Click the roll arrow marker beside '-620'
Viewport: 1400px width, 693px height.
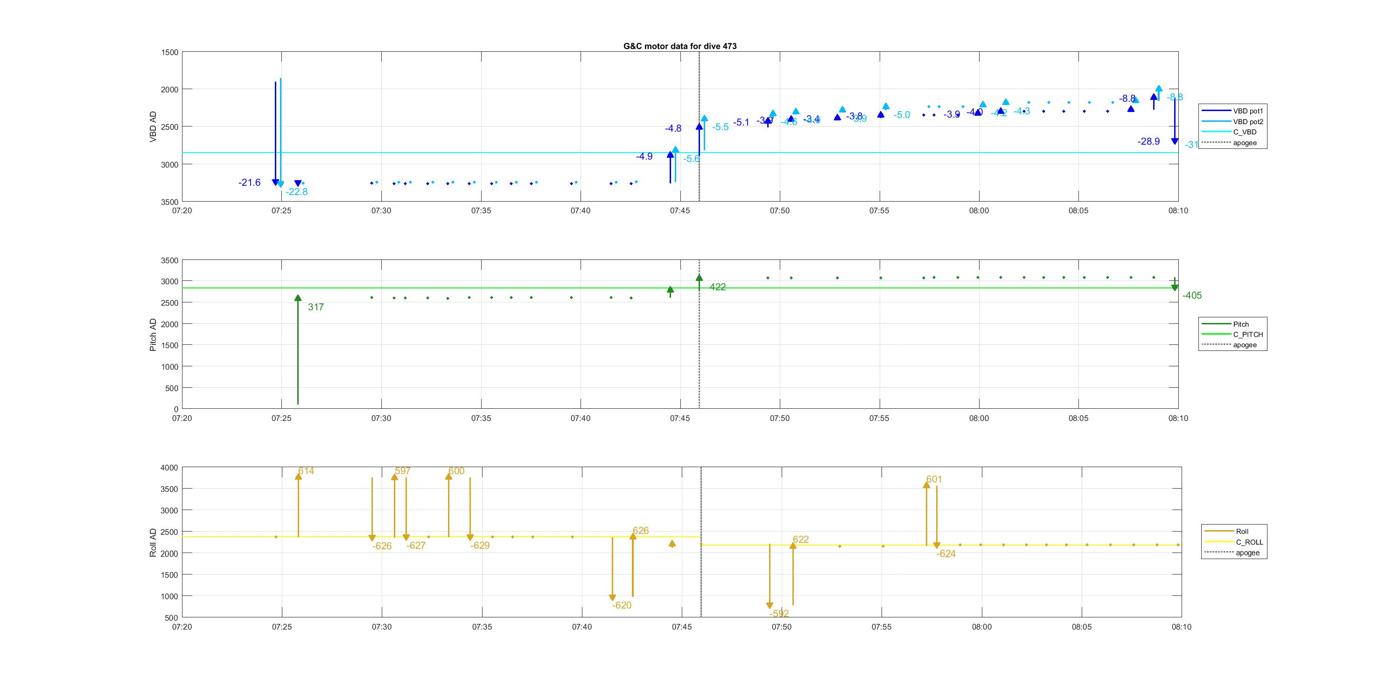tap(613, 598)
